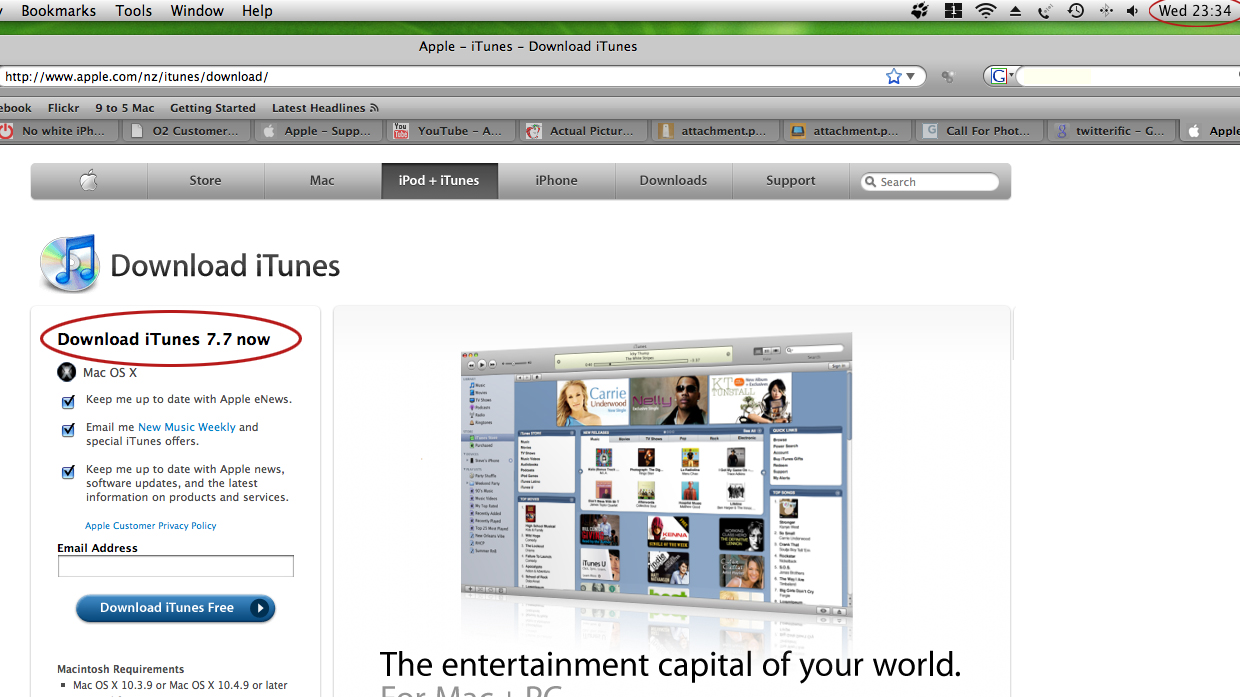Click the bookmark star in address bar
Viewport: 1240px width, 697px height.
point(893,76)
